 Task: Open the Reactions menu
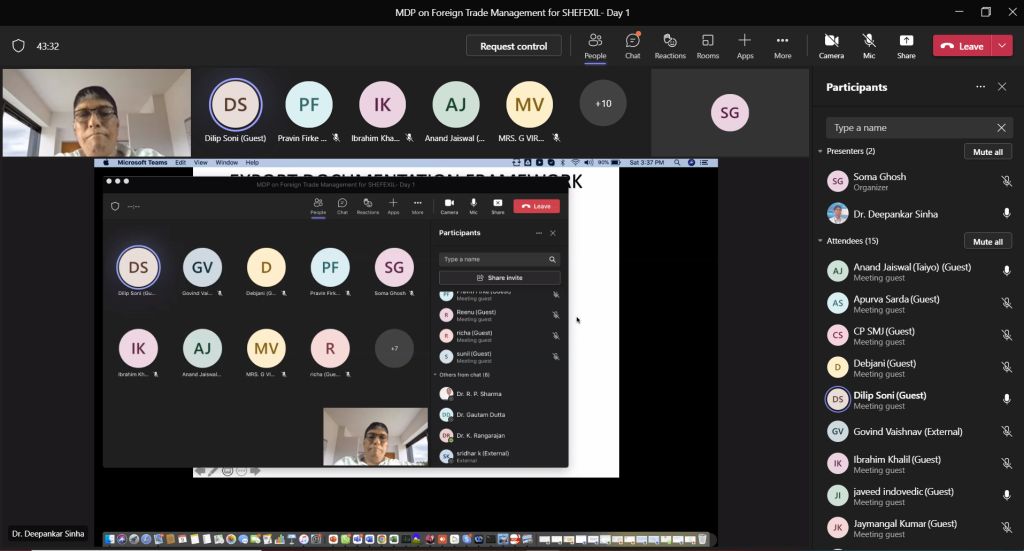coord(670,46)
